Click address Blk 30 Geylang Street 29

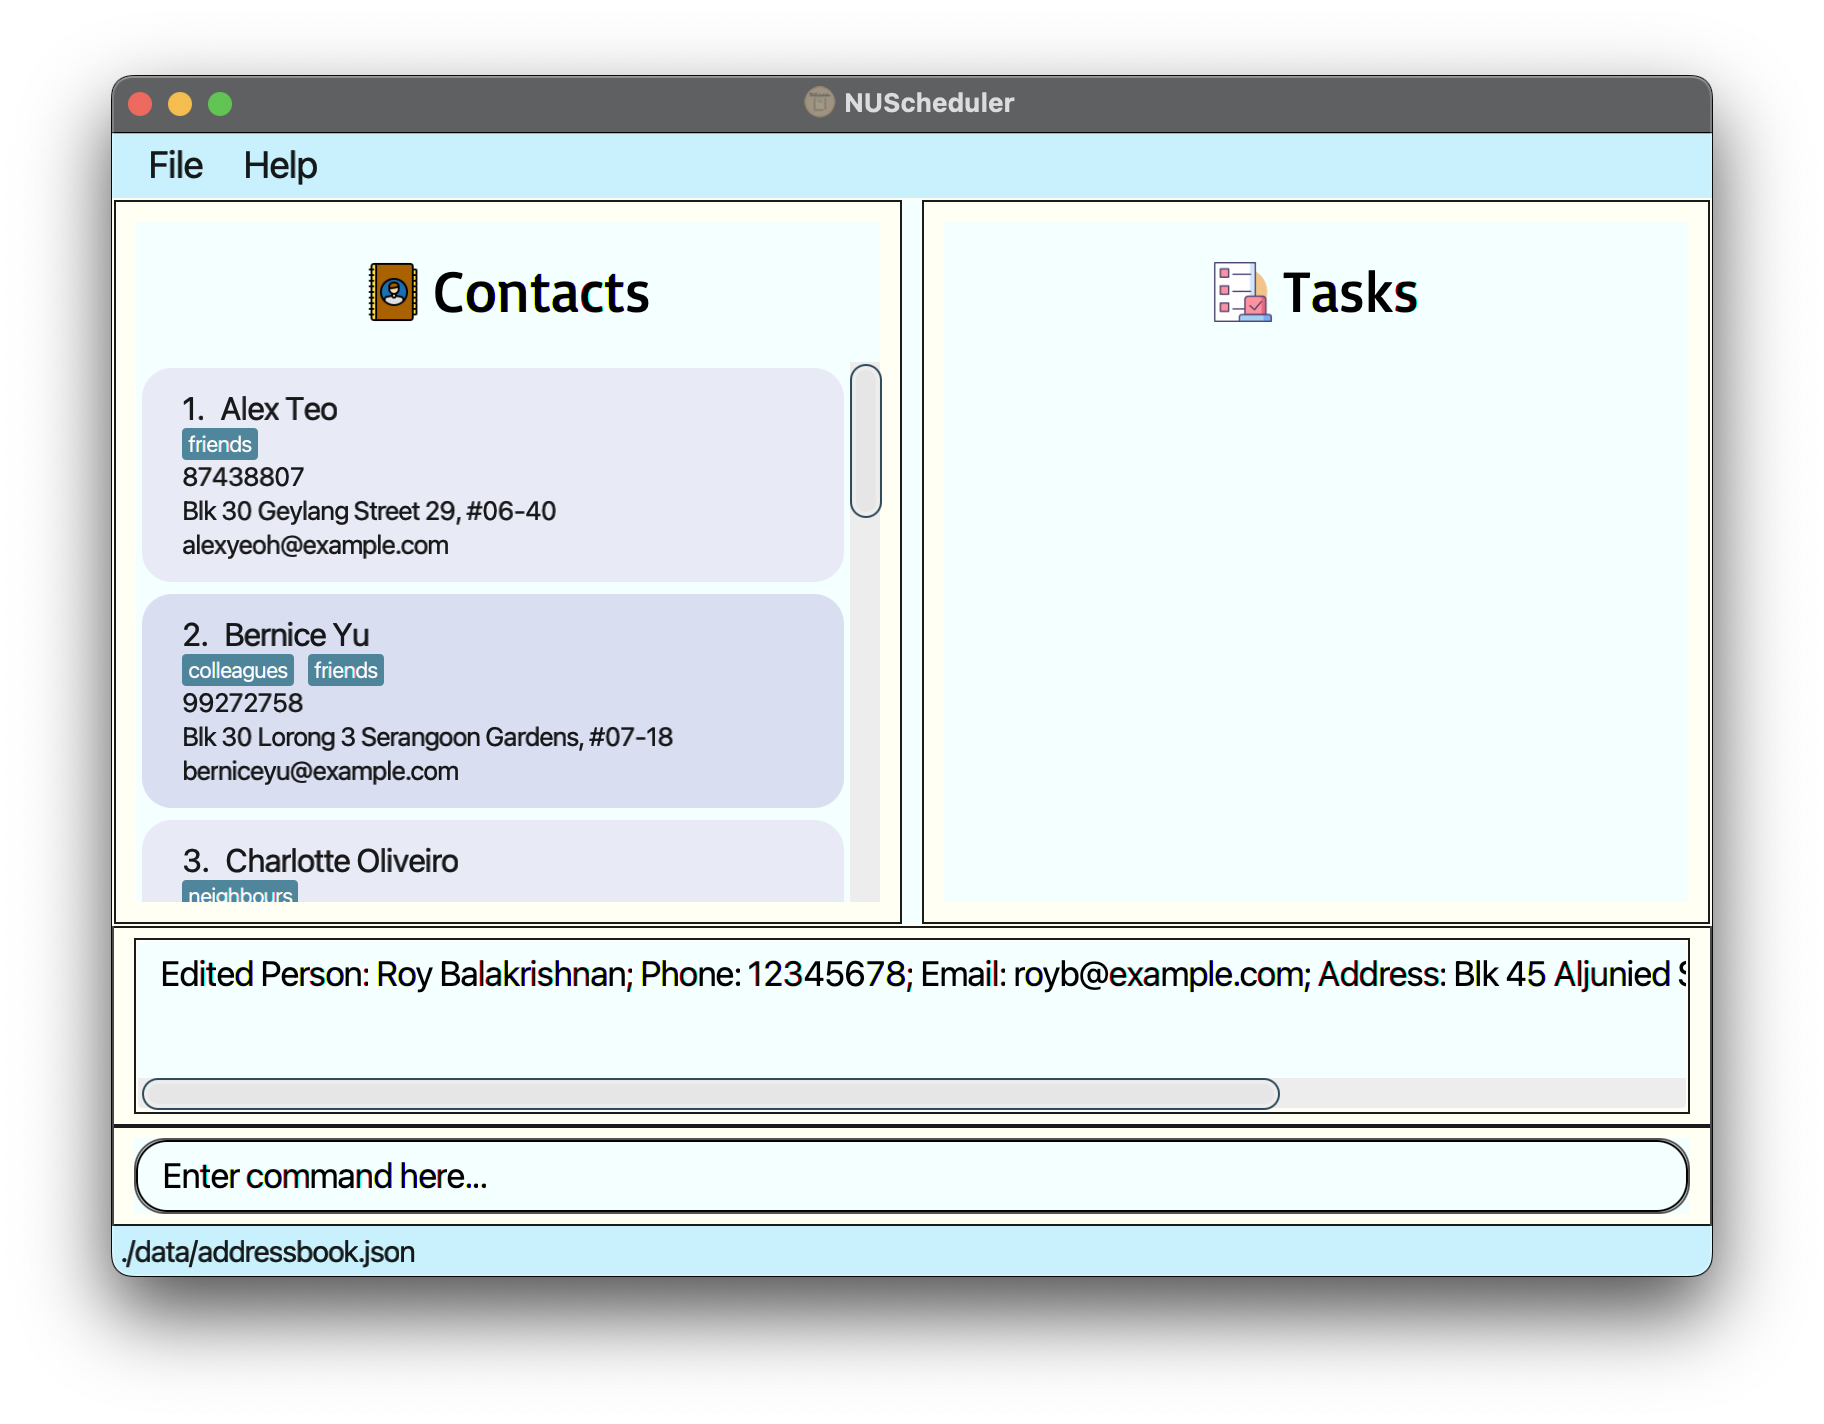(369, 511)
